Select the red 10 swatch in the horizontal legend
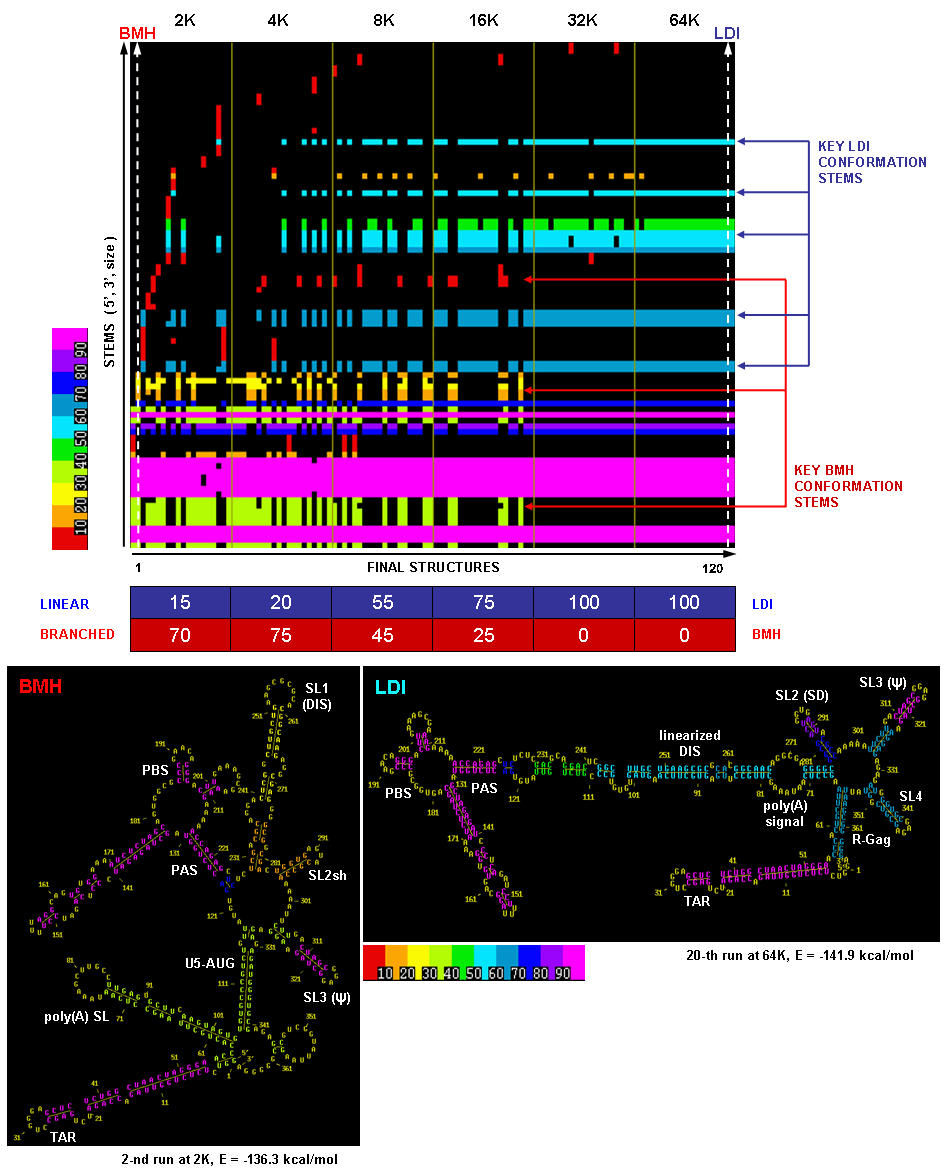This screenshot has height=1170, width=946. pyautogui.click(x=374, y=964)
